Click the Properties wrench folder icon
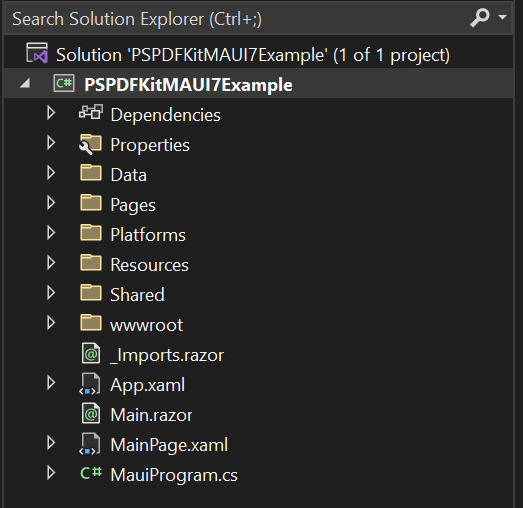The height and width of the screenshot is (508, 523). point(90,144)
